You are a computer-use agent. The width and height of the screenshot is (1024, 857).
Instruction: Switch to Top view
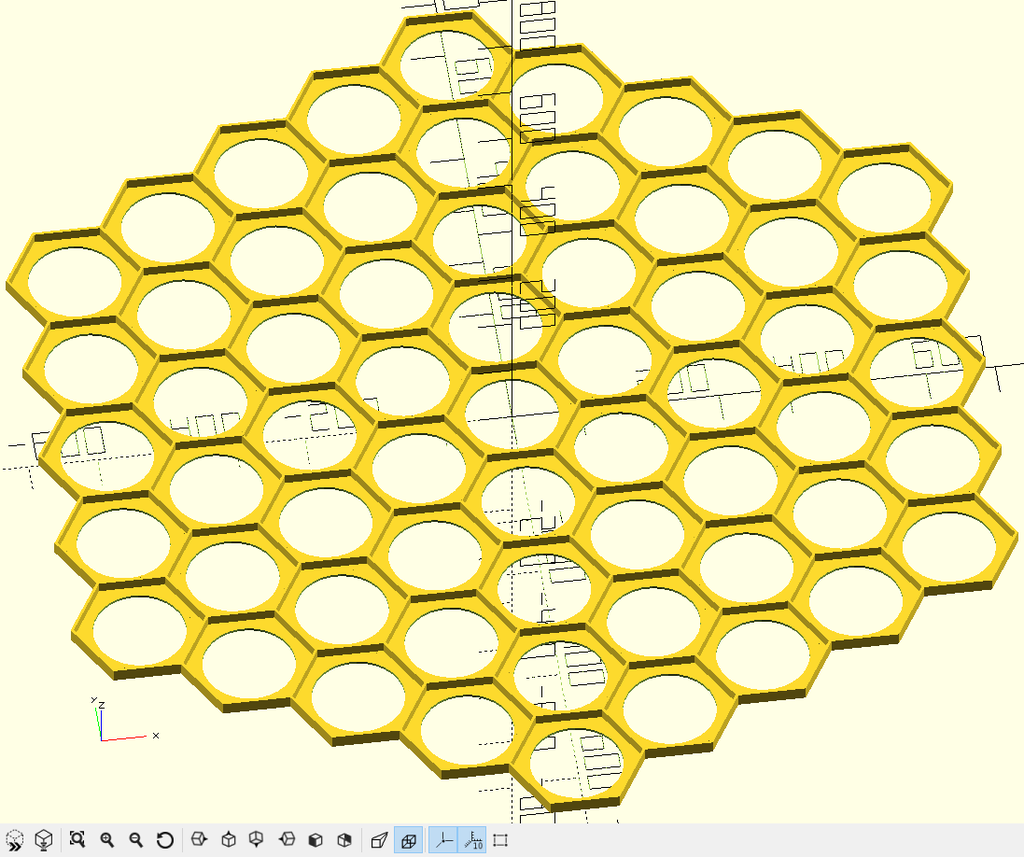click(x=229, y=839)
